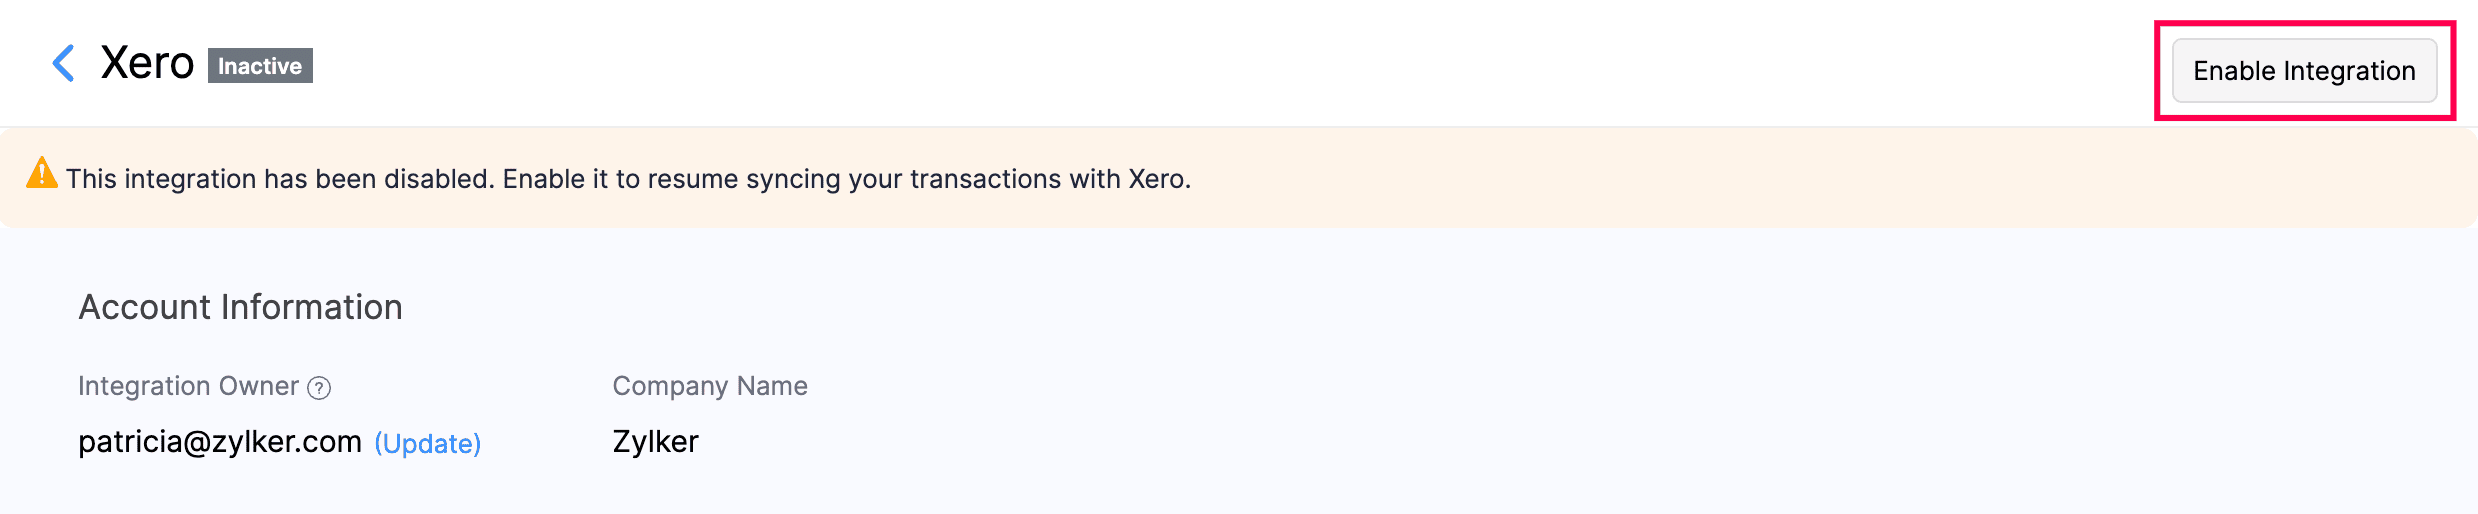Click the Company Name label
The image size is (2478, 514).
pos(710,386)
